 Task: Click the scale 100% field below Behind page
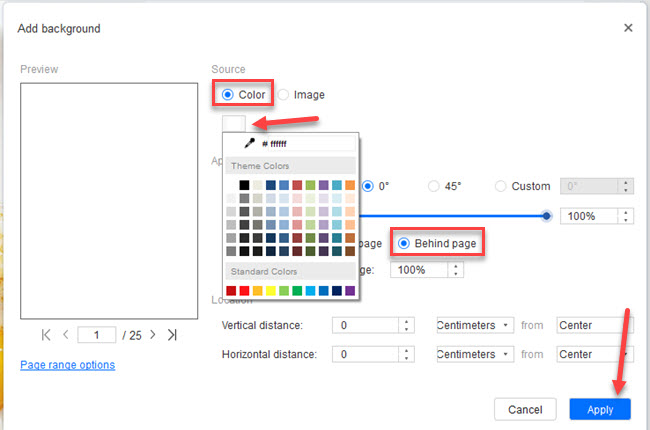coord(419,270)
